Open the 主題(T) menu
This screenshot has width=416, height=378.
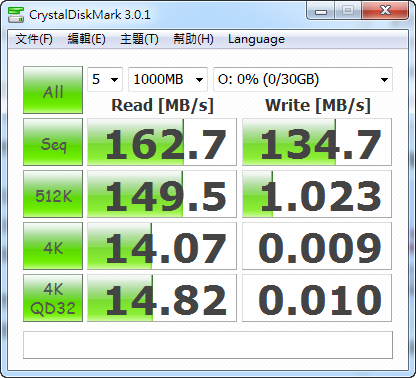point(139,39)
